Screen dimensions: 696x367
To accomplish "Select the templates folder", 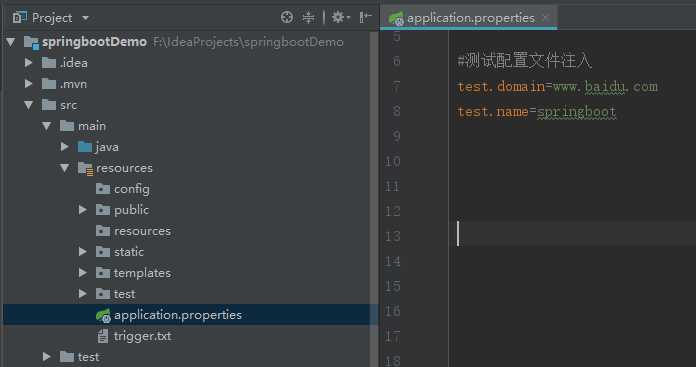I will pyautogui.click(x=142, y=273).
